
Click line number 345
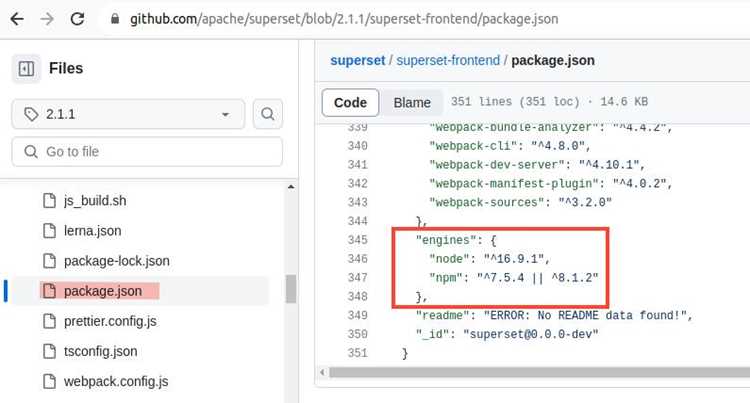(357, 240)
